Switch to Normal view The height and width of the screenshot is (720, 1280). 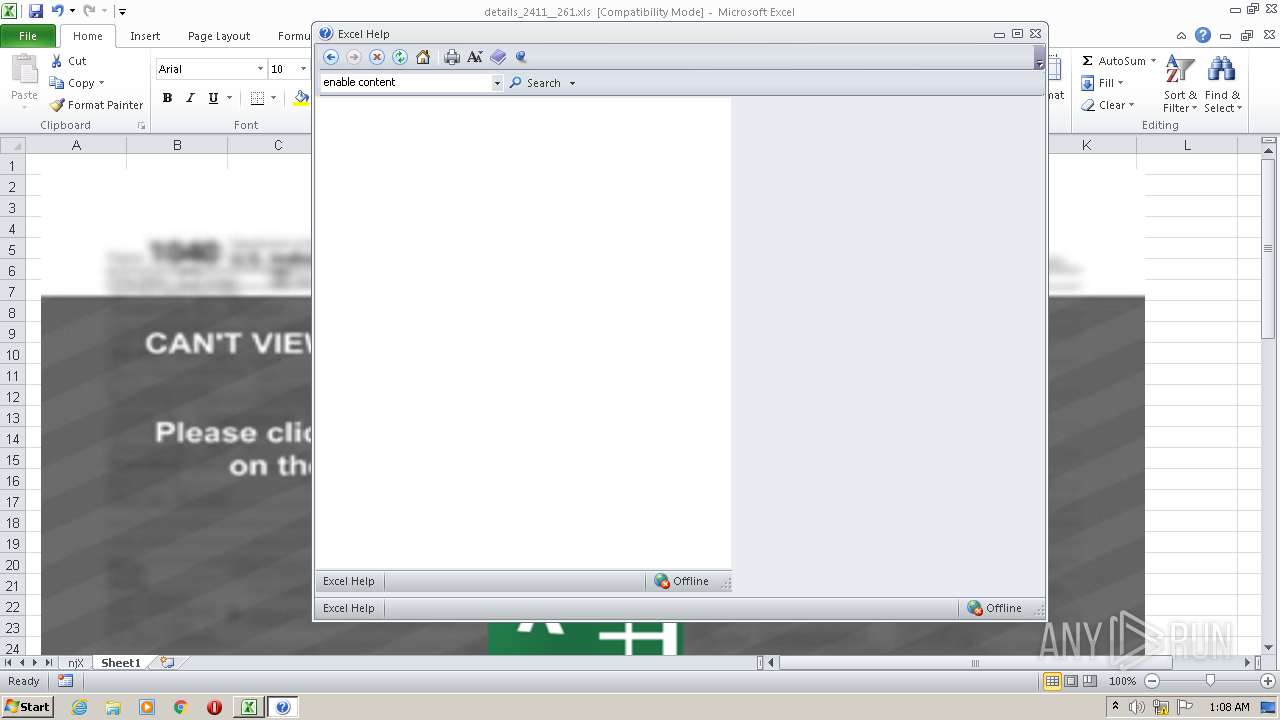pyautogui.click(x=1052, y=681)
